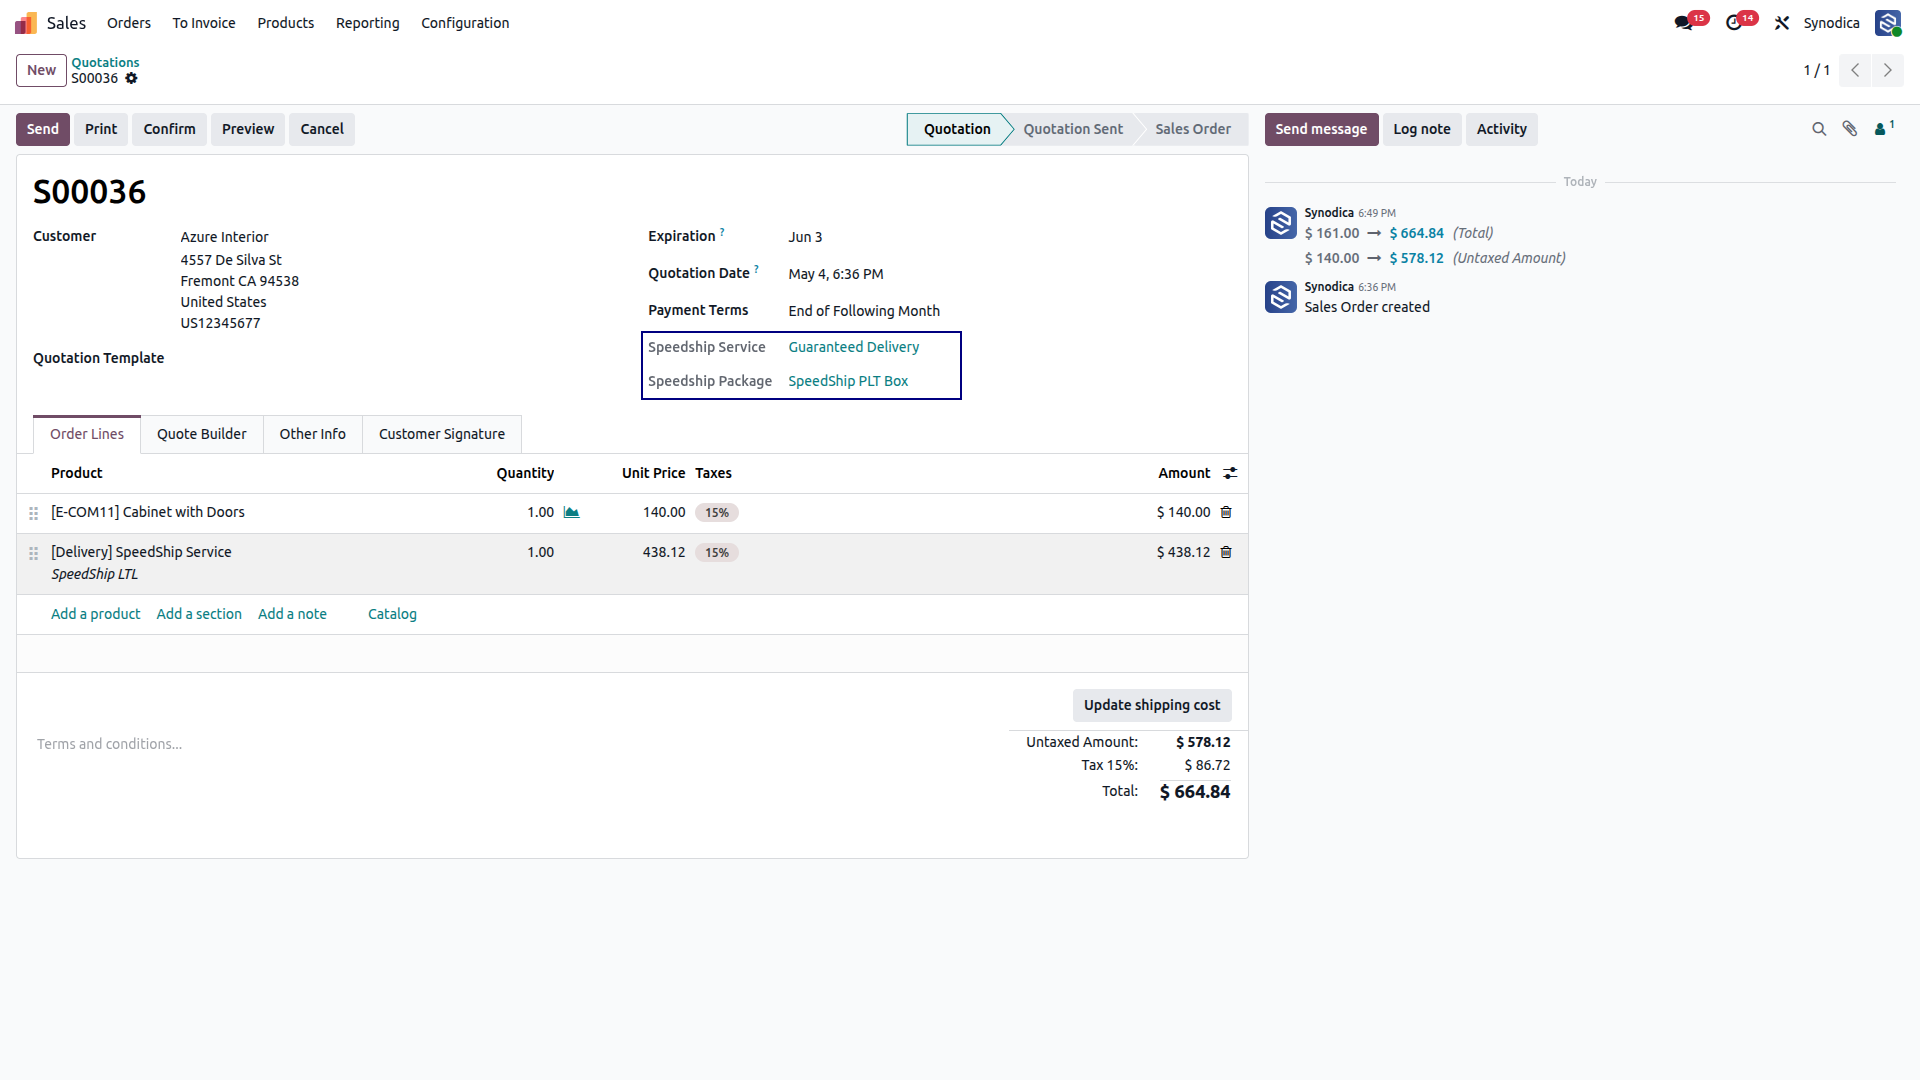Open the Sales app home icon
The height and width of the screenshot is (1080, 1920).
pos(26,23)
